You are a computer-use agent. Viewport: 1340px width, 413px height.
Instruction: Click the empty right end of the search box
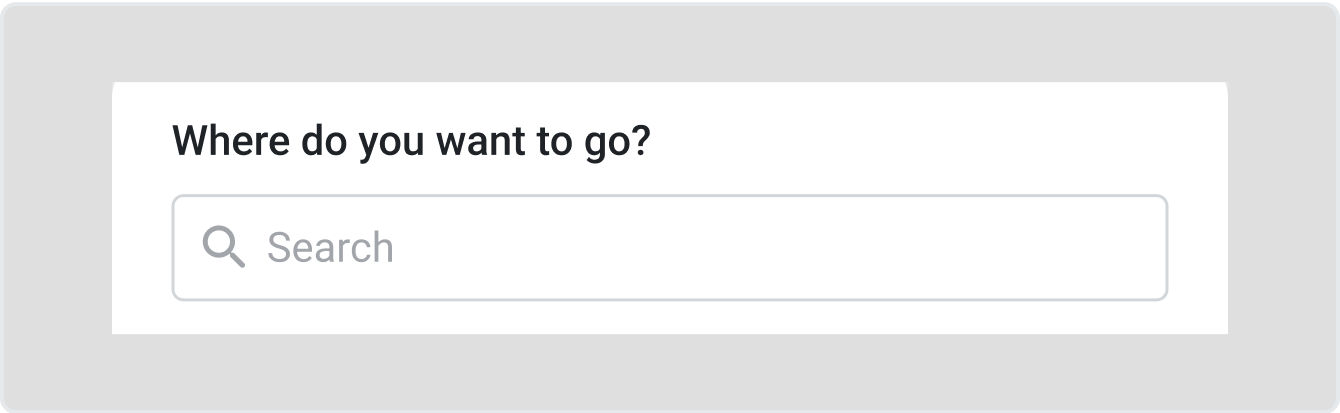(x=1100, y=248)
